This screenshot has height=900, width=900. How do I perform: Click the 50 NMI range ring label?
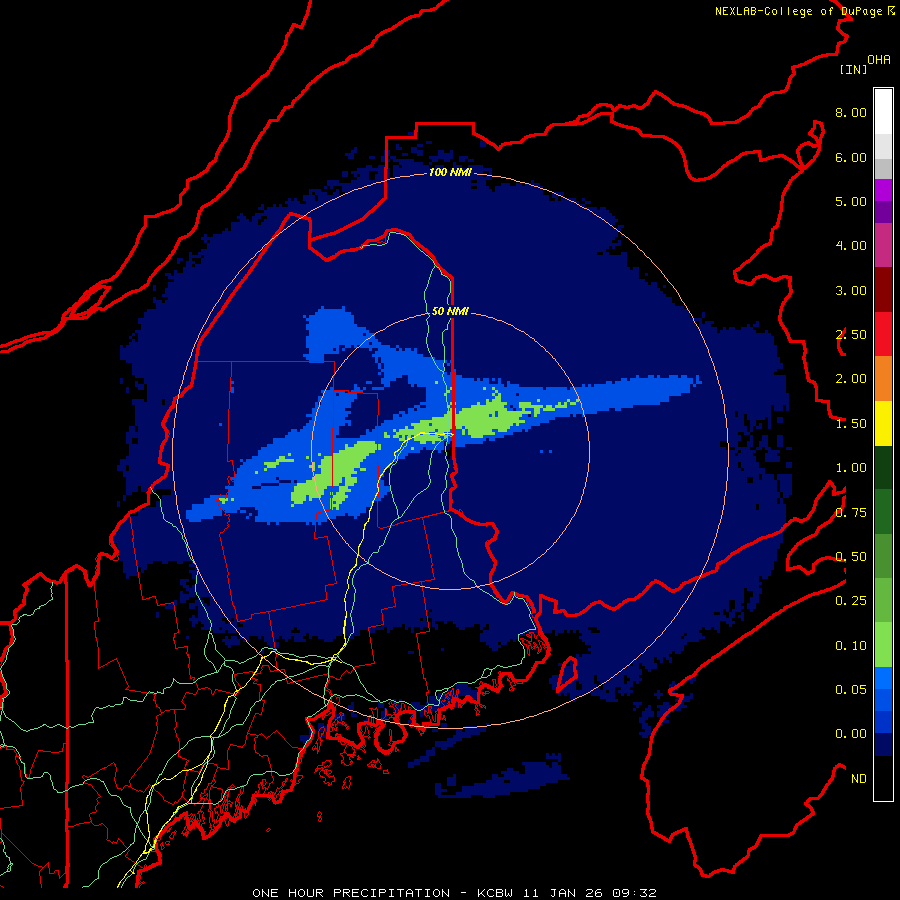point(450,311)
